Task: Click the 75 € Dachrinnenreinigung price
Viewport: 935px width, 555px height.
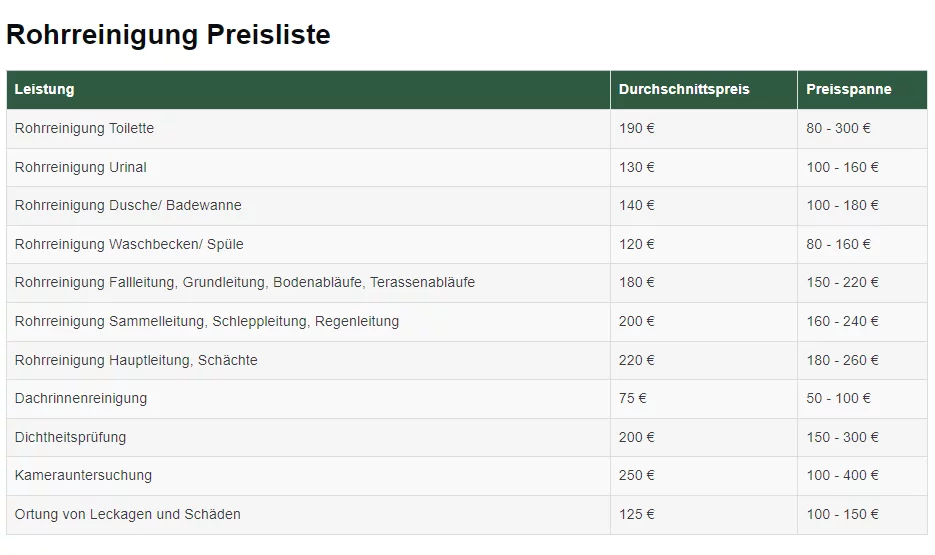Action: [633, 398]
